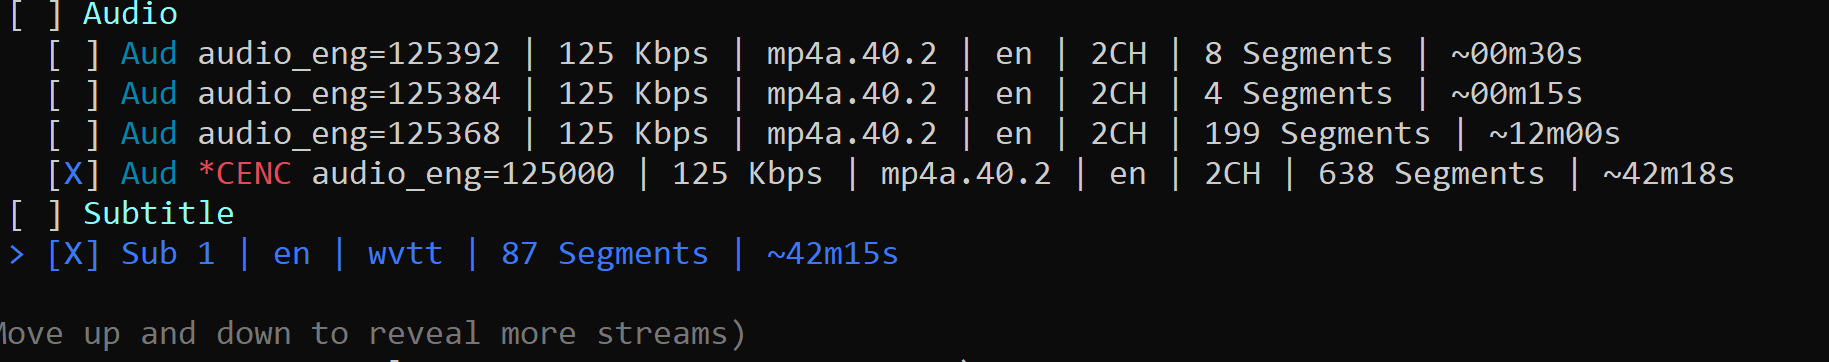The width and height of the screenshot is (1829, 362).
Task: Select the audio_eng=125384 stream name
Action: 349,94
